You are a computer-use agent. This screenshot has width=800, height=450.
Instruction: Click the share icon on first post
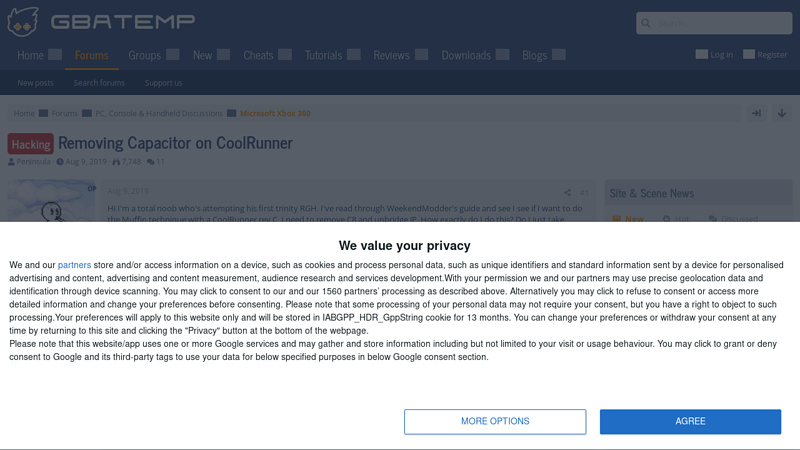[x=567, y=192]
